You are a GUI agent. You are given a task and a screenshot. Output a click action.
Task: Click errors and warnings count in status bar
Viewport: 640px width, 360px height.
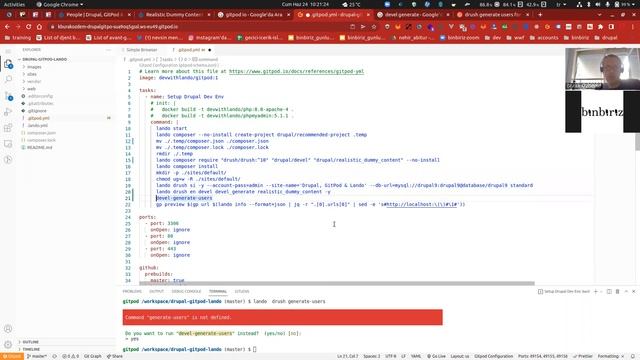(x=71, y=356)
